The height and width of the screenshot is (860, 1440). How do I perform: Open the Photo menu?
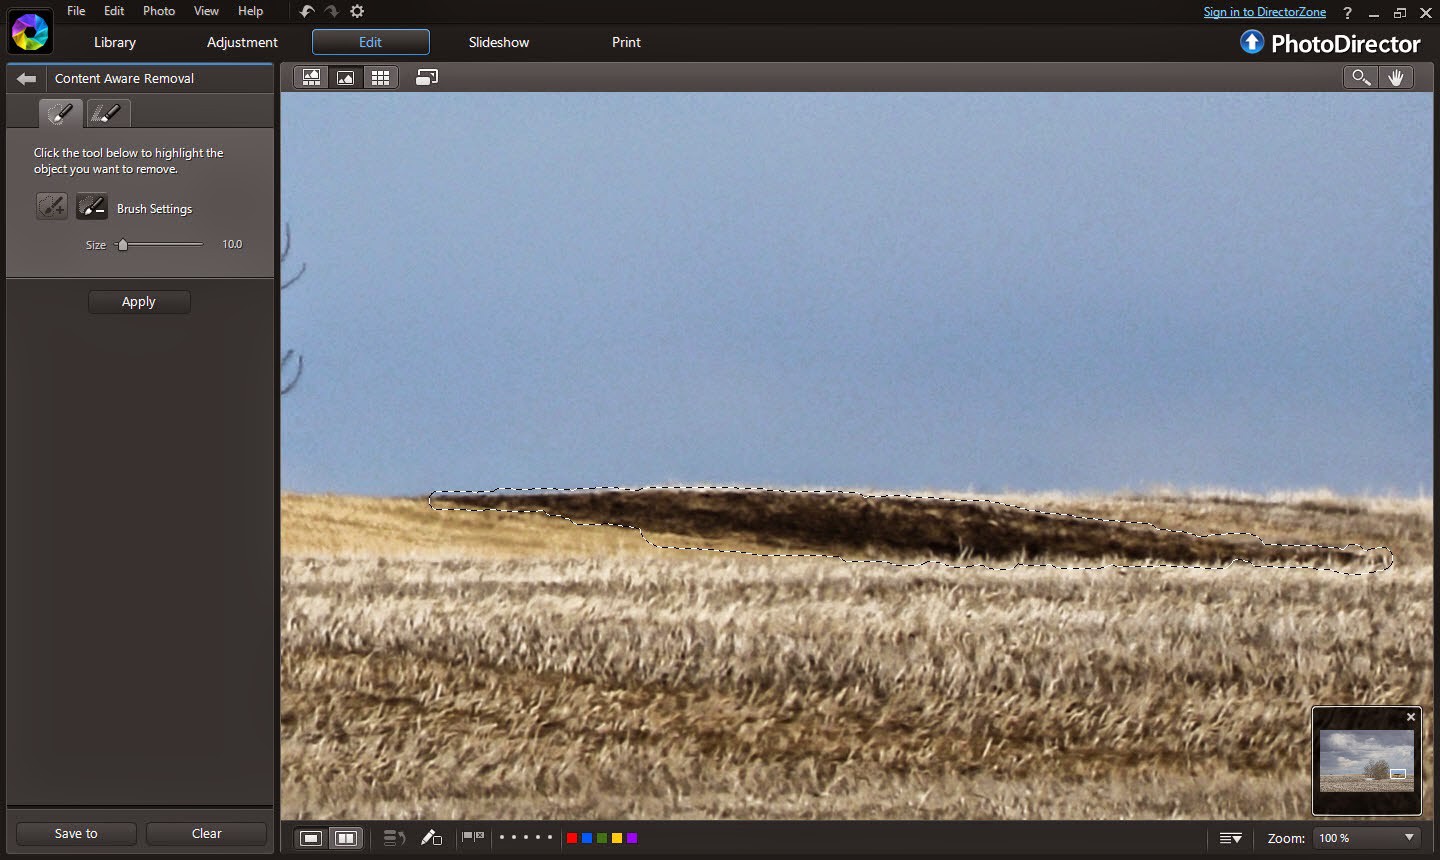[x=159, y=11]
